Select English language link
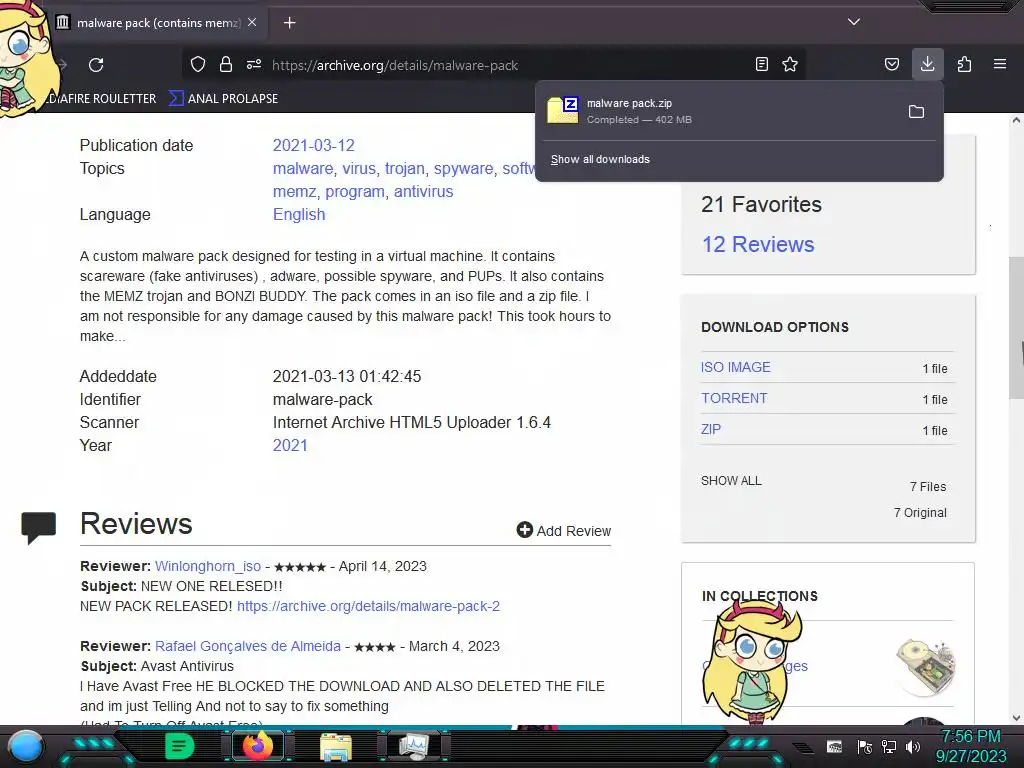Image resolution: width=1024 pixels, height=768 pixels. pos(298,214)
